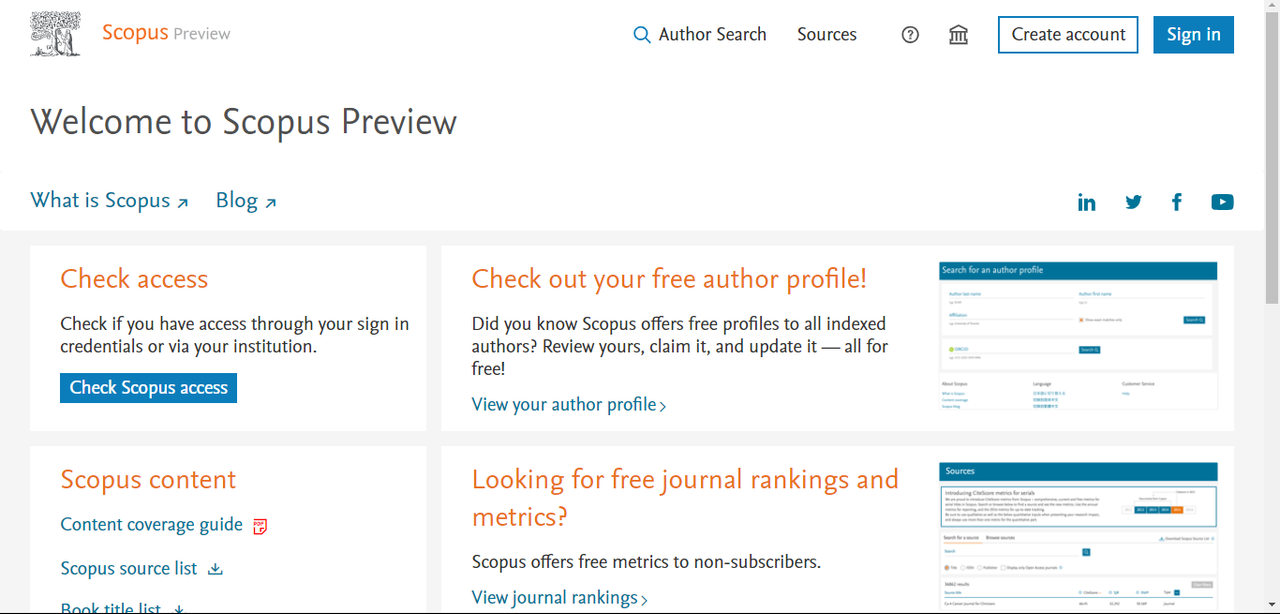Image resolution: width=1280 pixels, height=614 pixels.
Task: Visit Scopus LinkedIn page icon
Action: [1086, 202]
